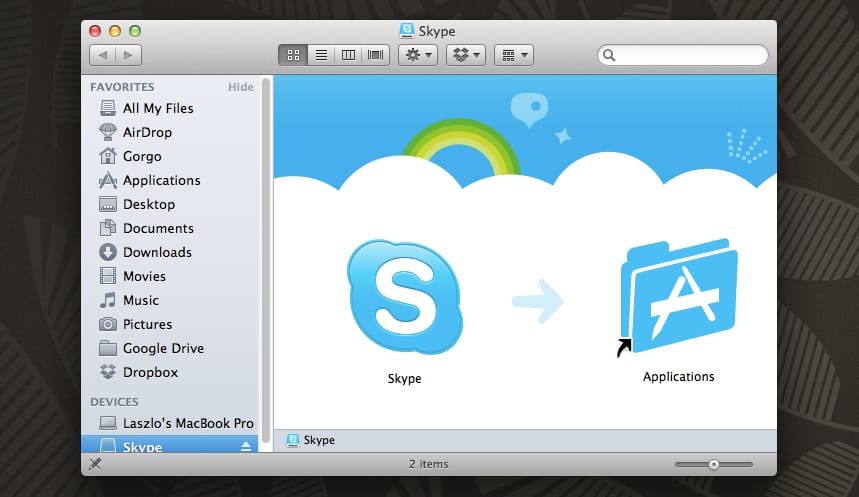Open the Dropbox toolbar menu
Image resolution: width=859 pixels, height=497 pixels.
point(466,55)
